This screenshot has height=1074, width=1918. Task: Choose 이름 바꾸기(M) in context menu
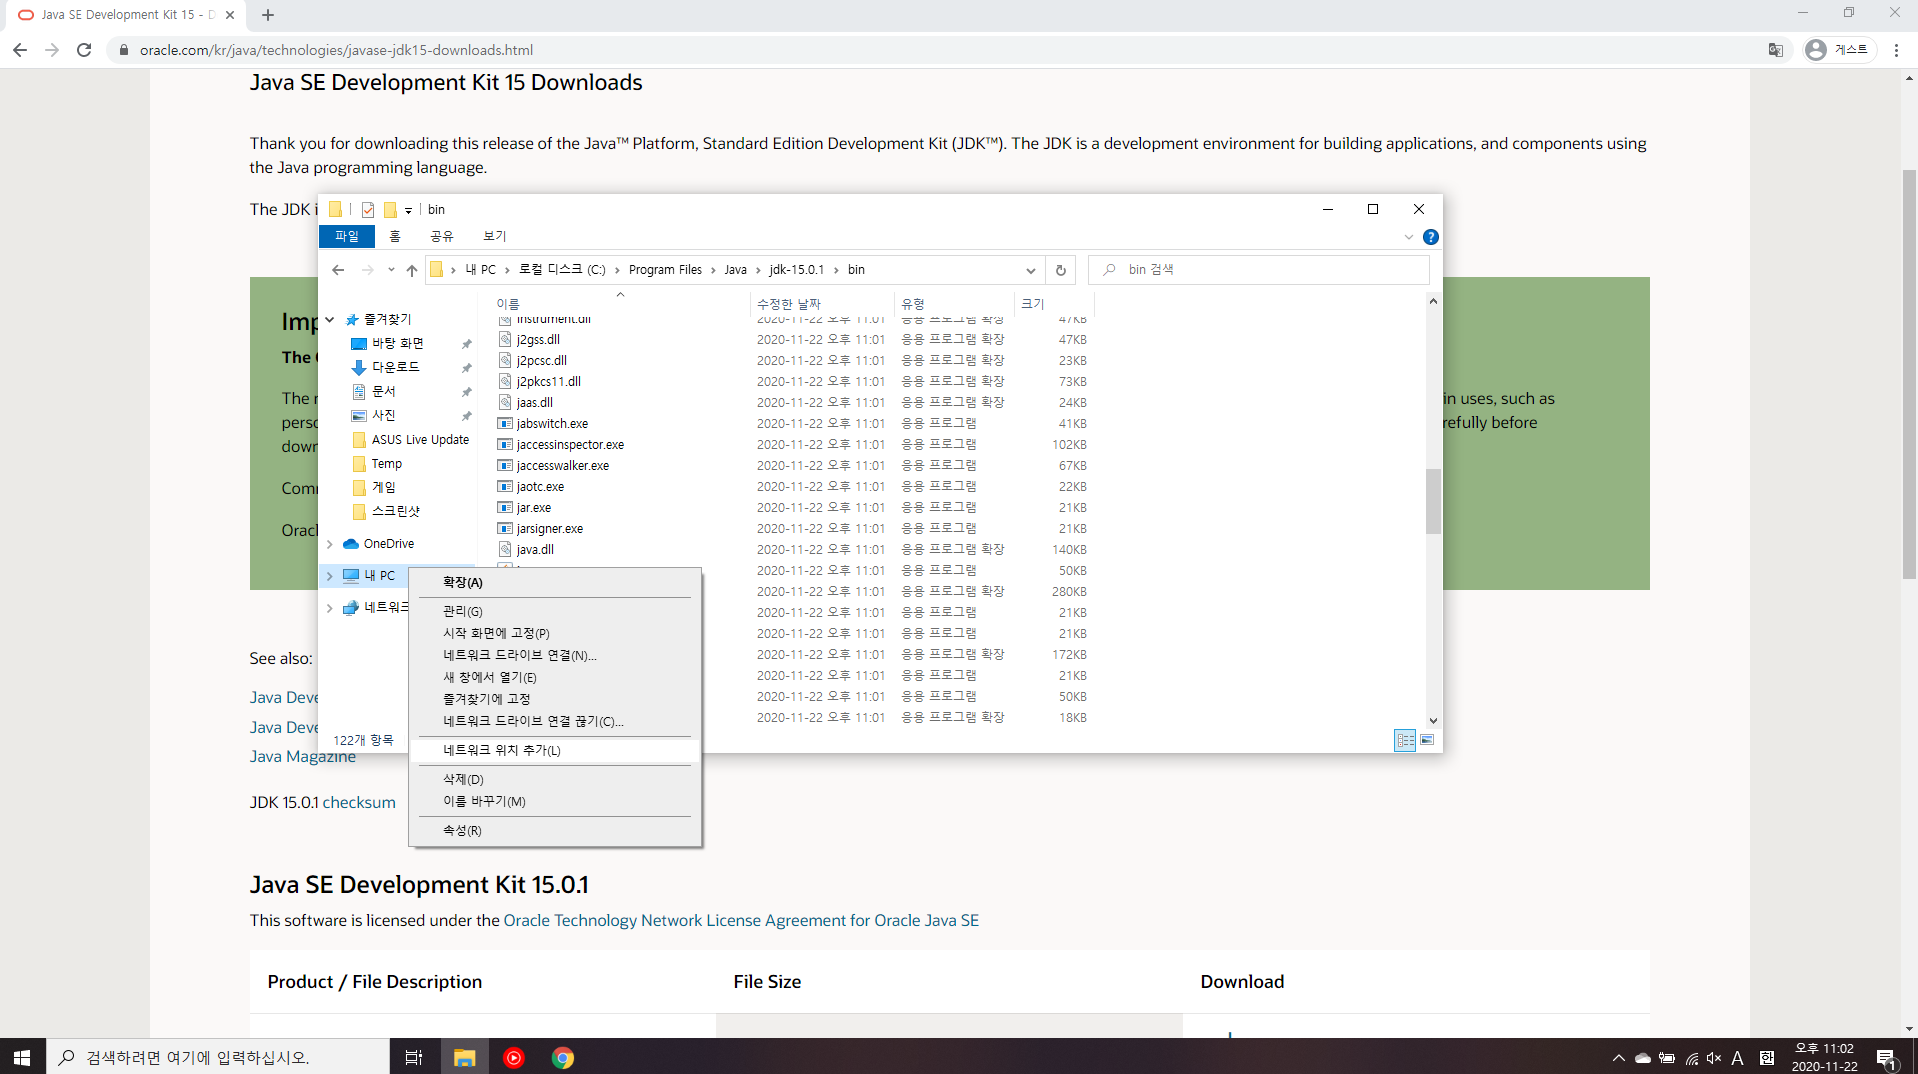(555, 801)
